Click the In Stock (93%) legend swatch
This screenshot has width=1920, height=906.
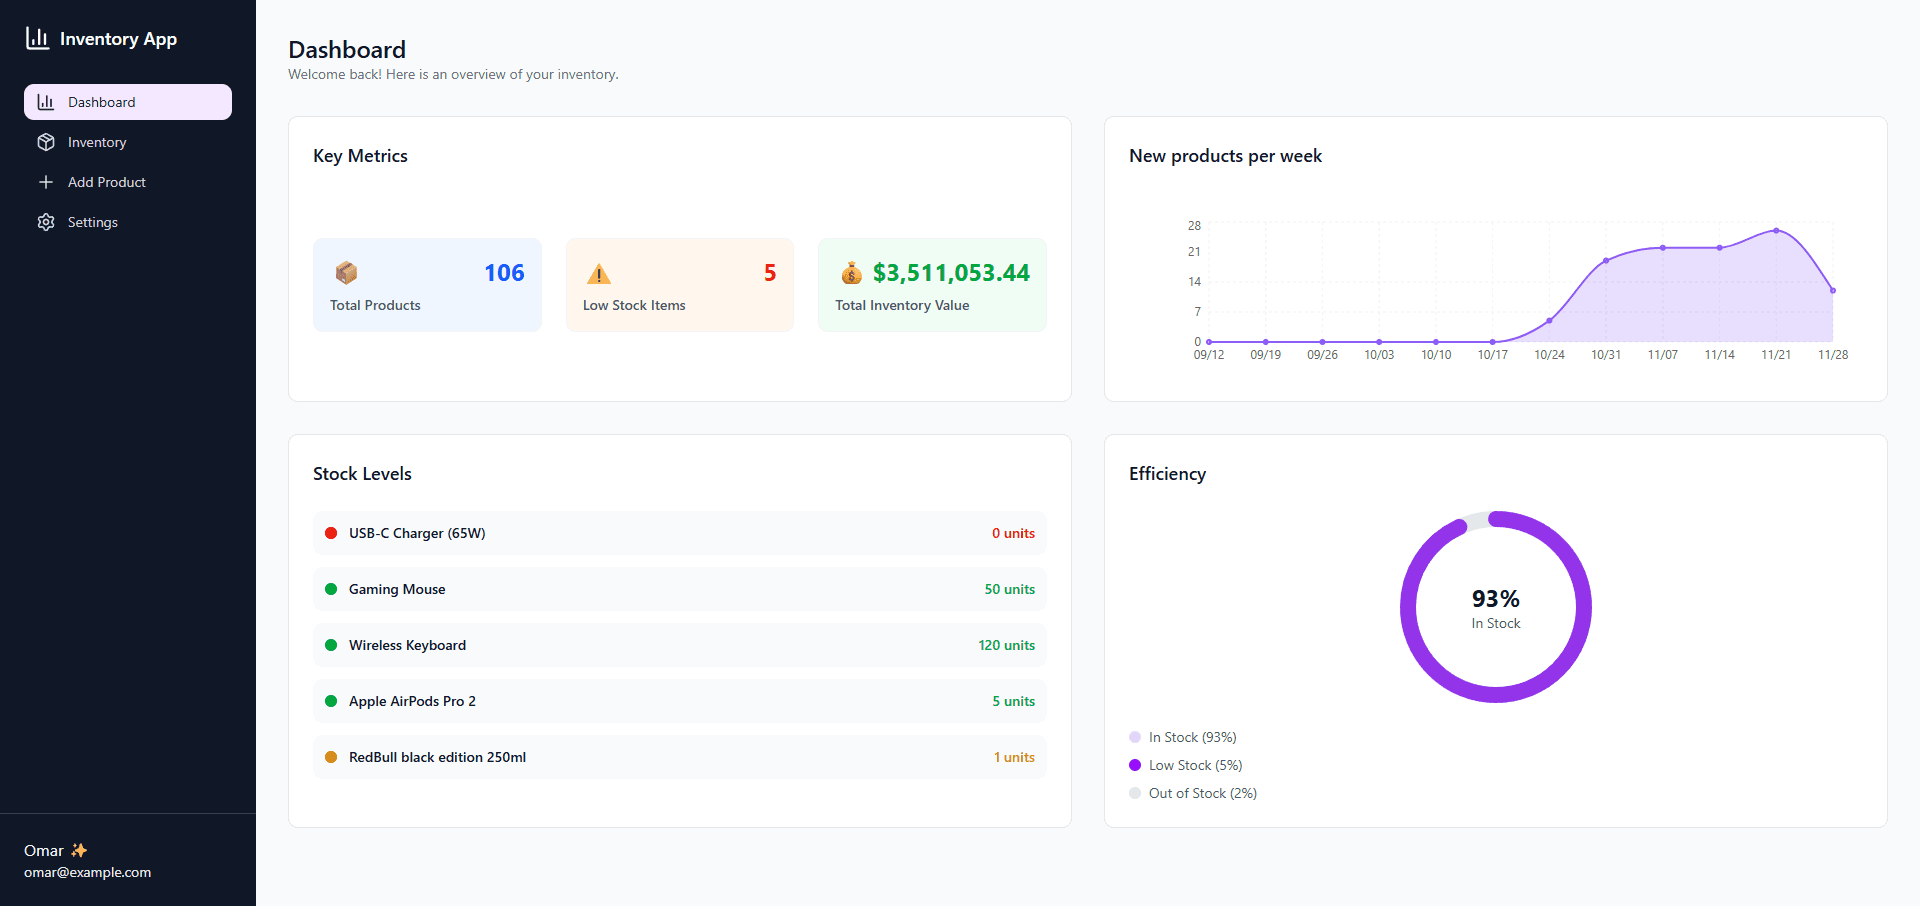1135,737
